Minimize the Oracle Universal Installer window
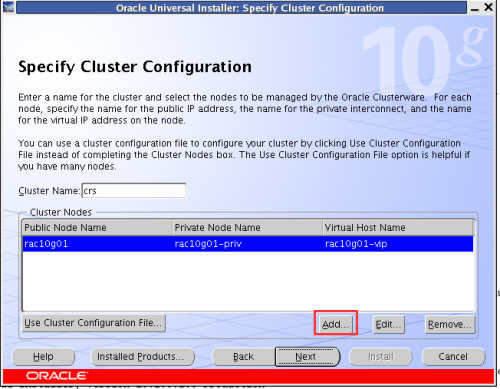Viewport: 500px width, 389px height. pyautogui.click(x=475, y=8)
